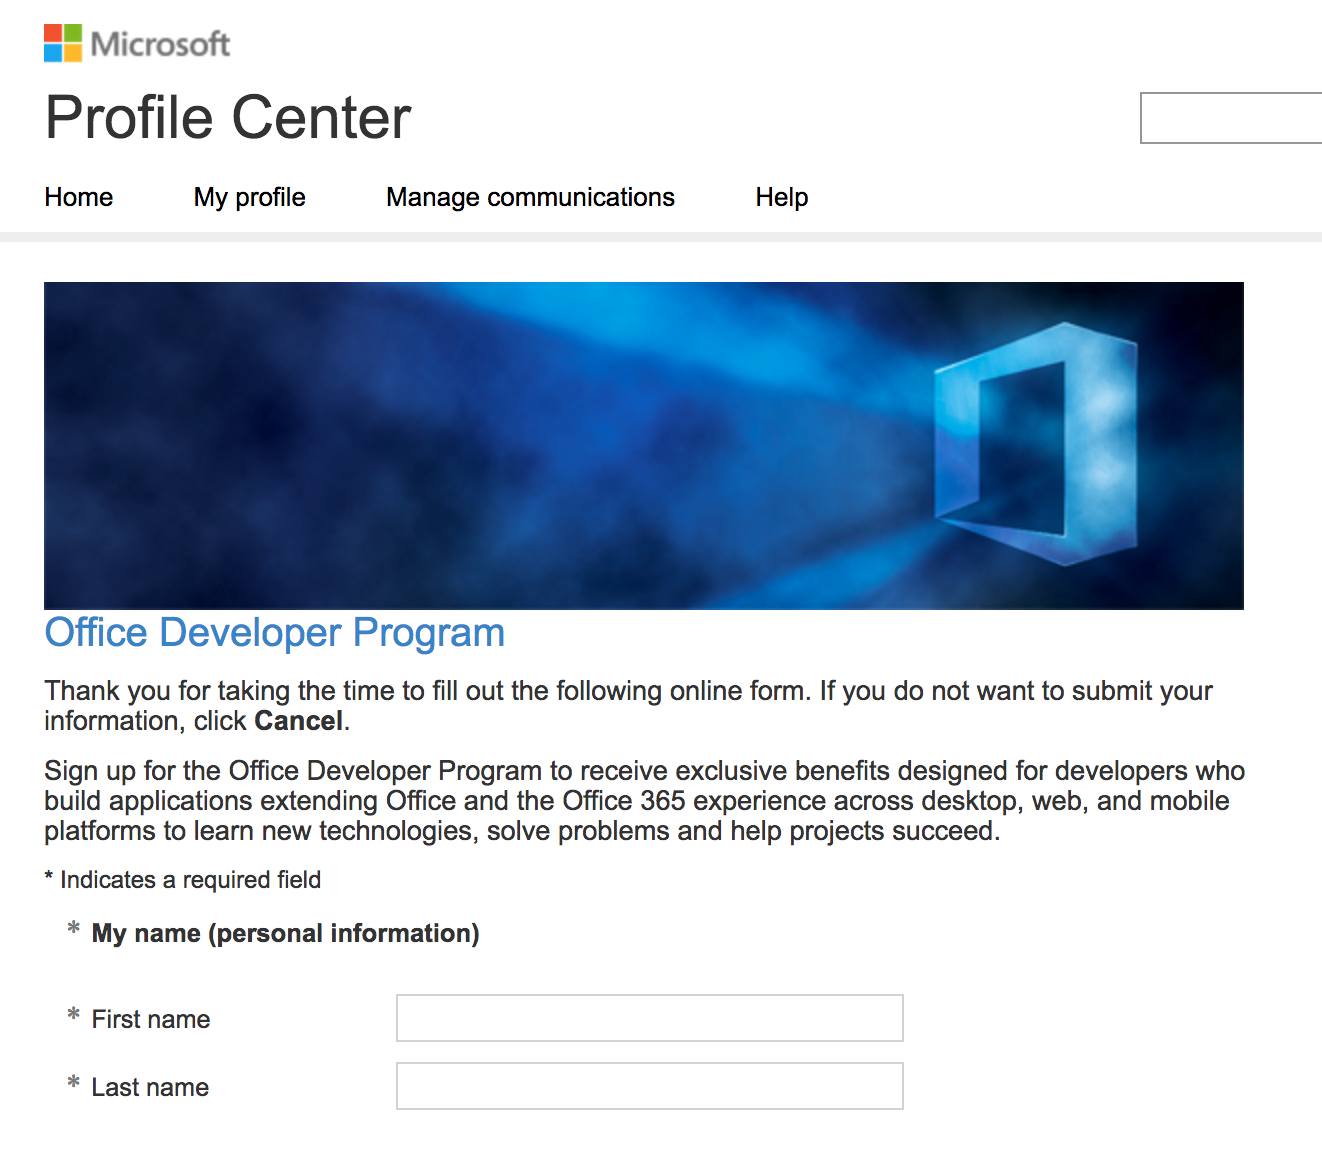The width and height of the screenshot is (1322, 1158).
Task: Click the 'My name (personal information)' label
Action: (285, 933)
